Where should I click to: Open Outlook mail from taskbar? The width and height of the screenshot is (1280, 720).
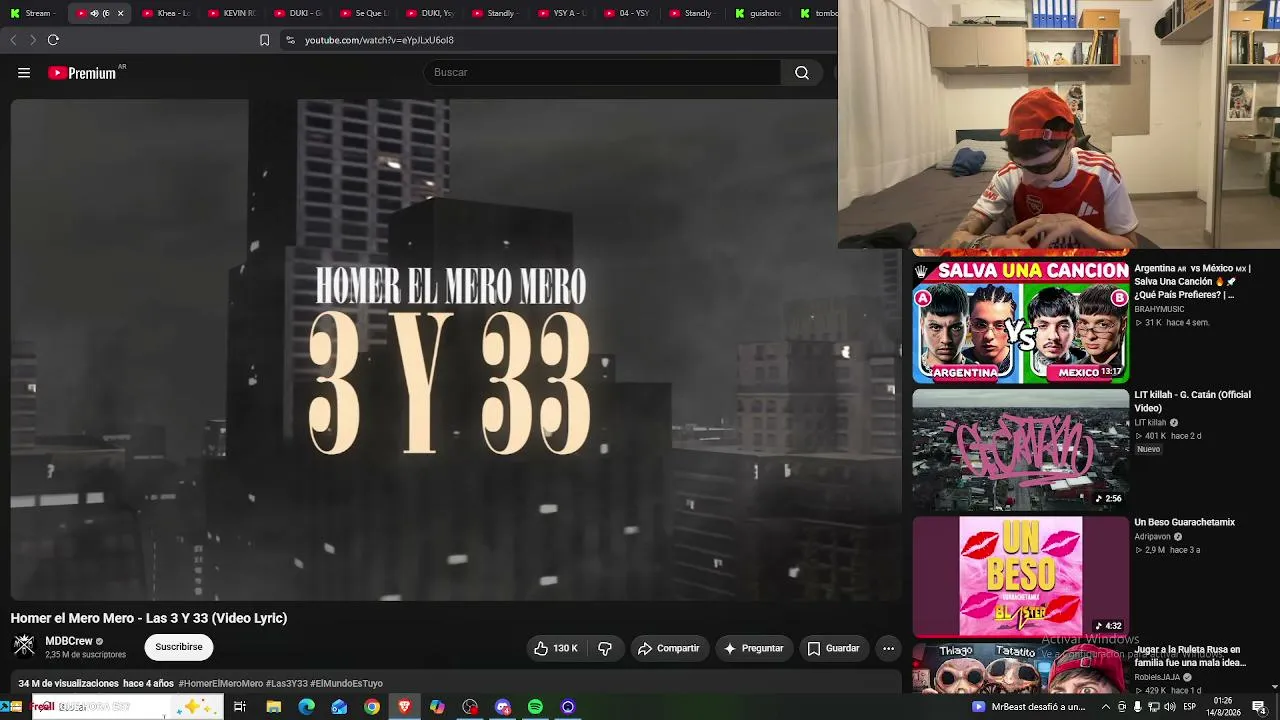click(339, 707)
